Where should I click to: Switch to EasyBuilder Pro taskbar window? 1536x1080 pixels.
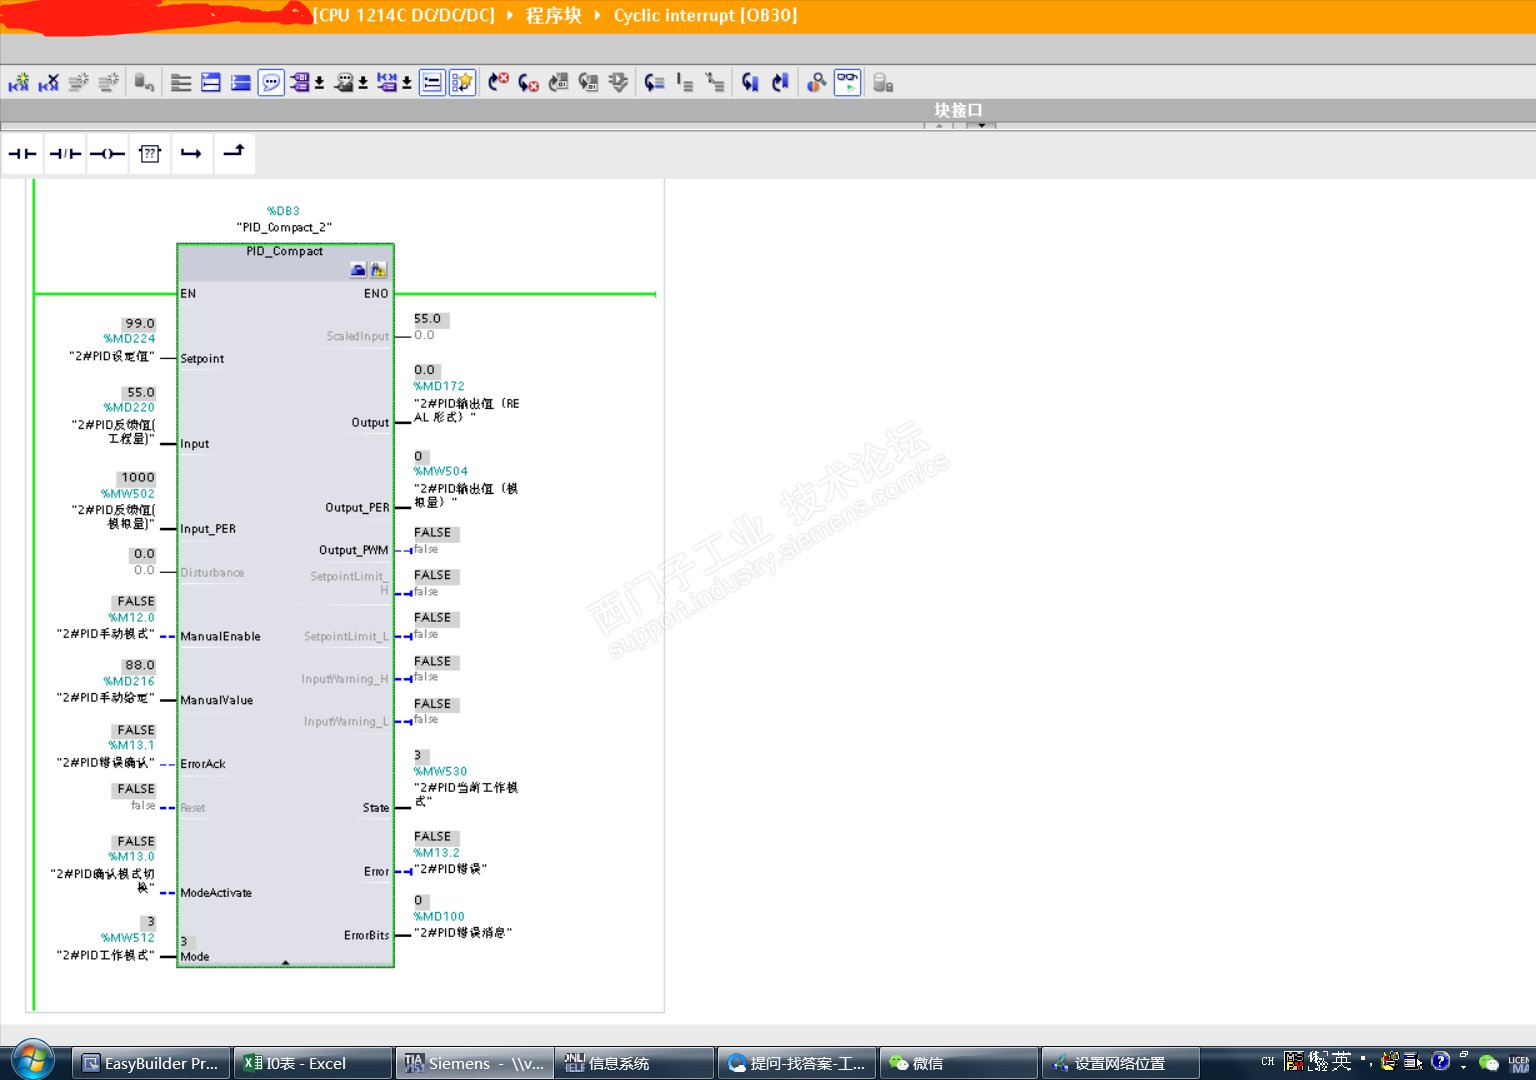pos(152,1063)
